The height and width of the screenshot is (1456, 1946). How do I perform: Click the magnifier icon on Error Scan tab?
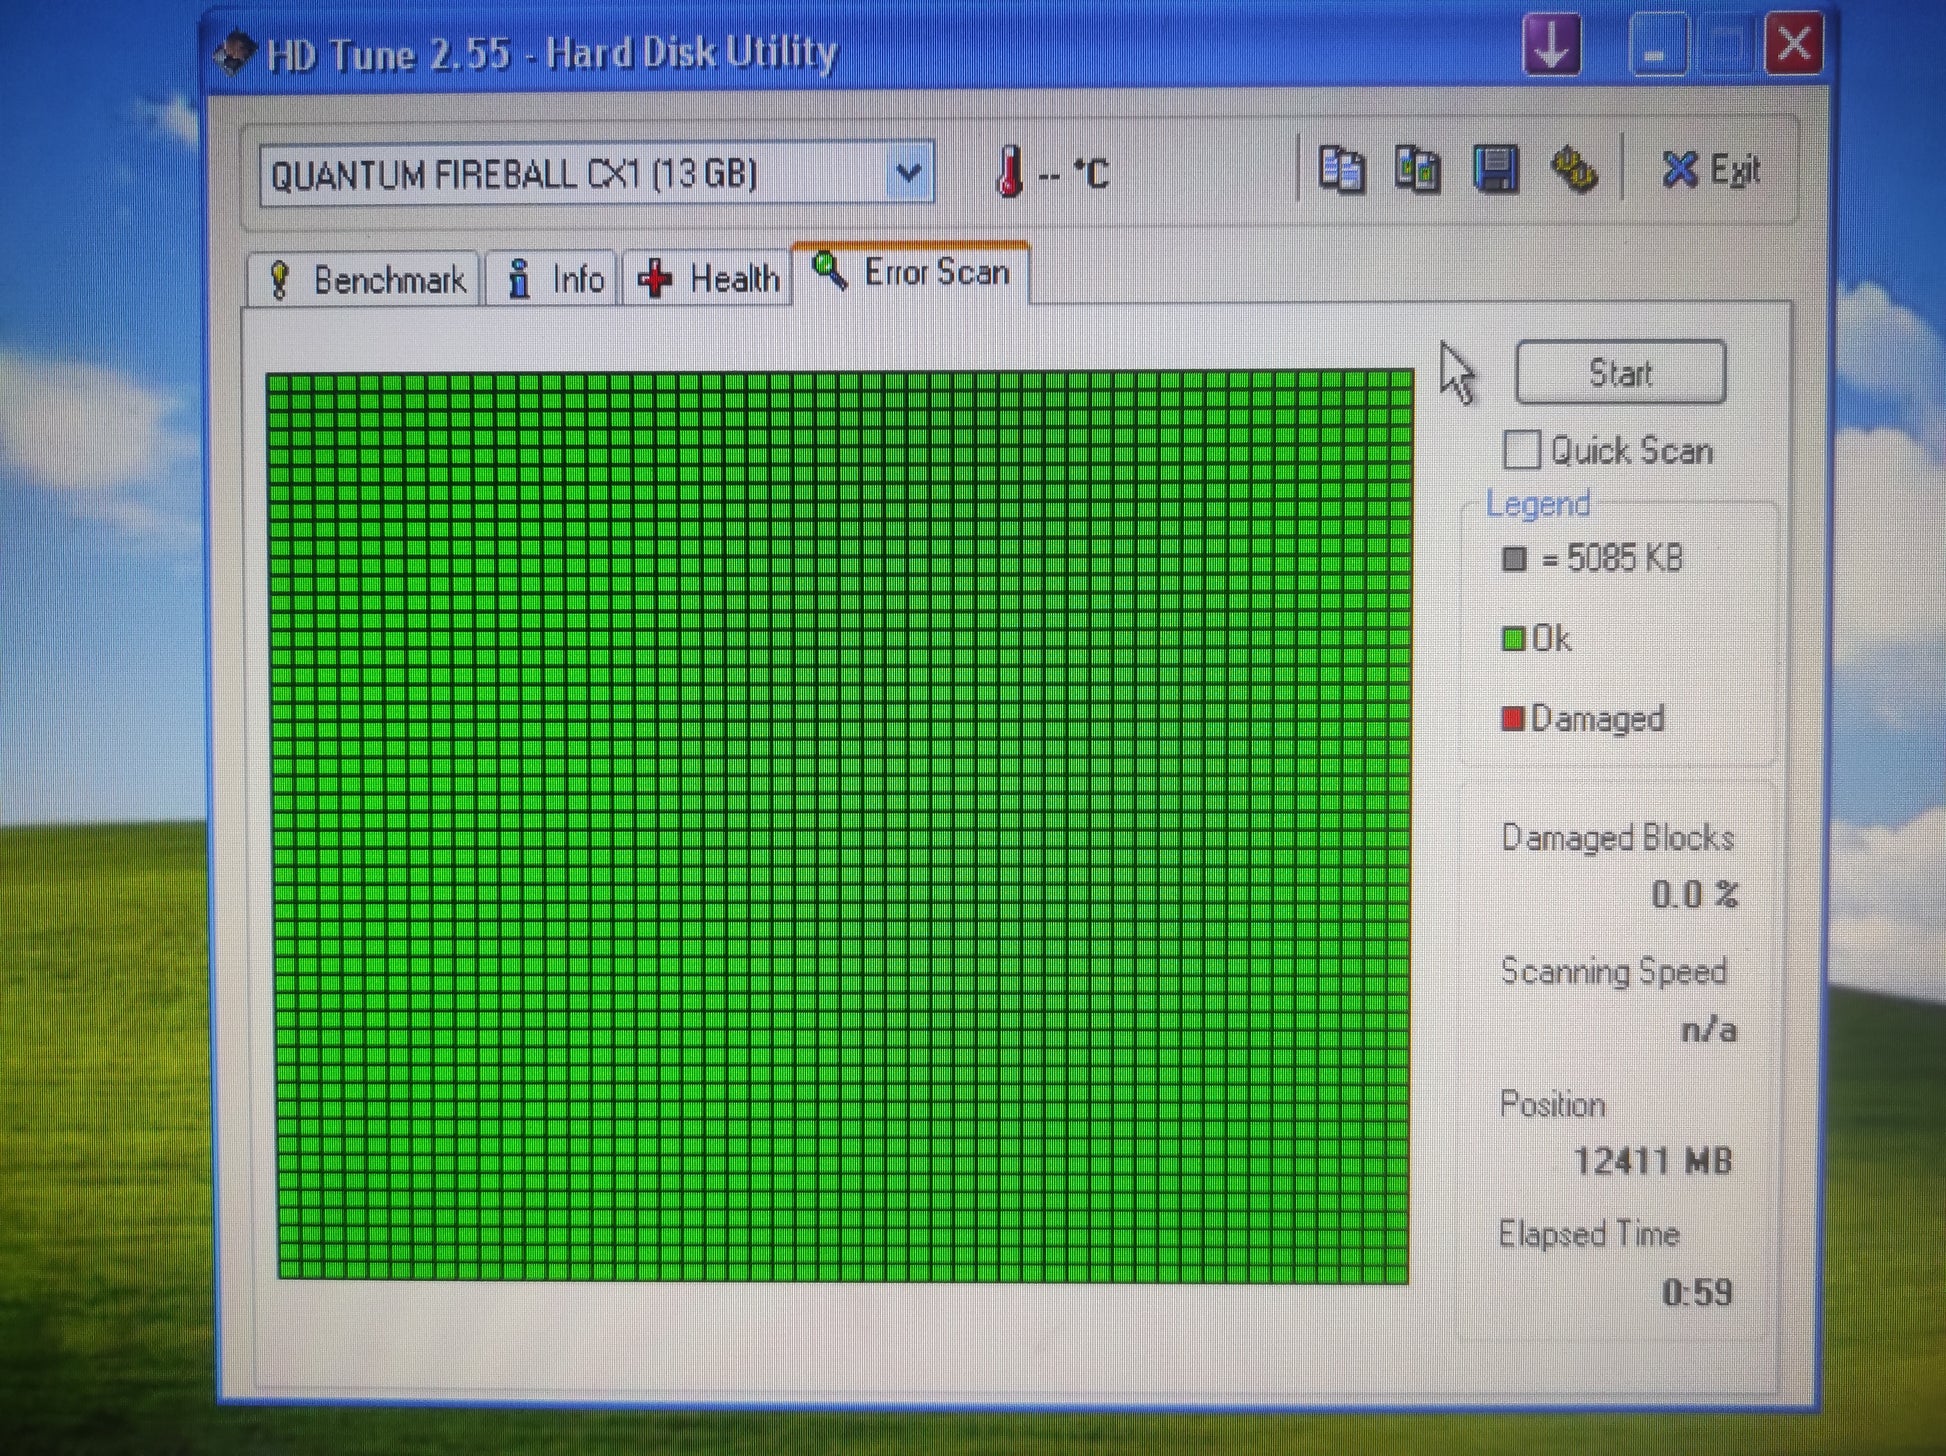point(829,270)
